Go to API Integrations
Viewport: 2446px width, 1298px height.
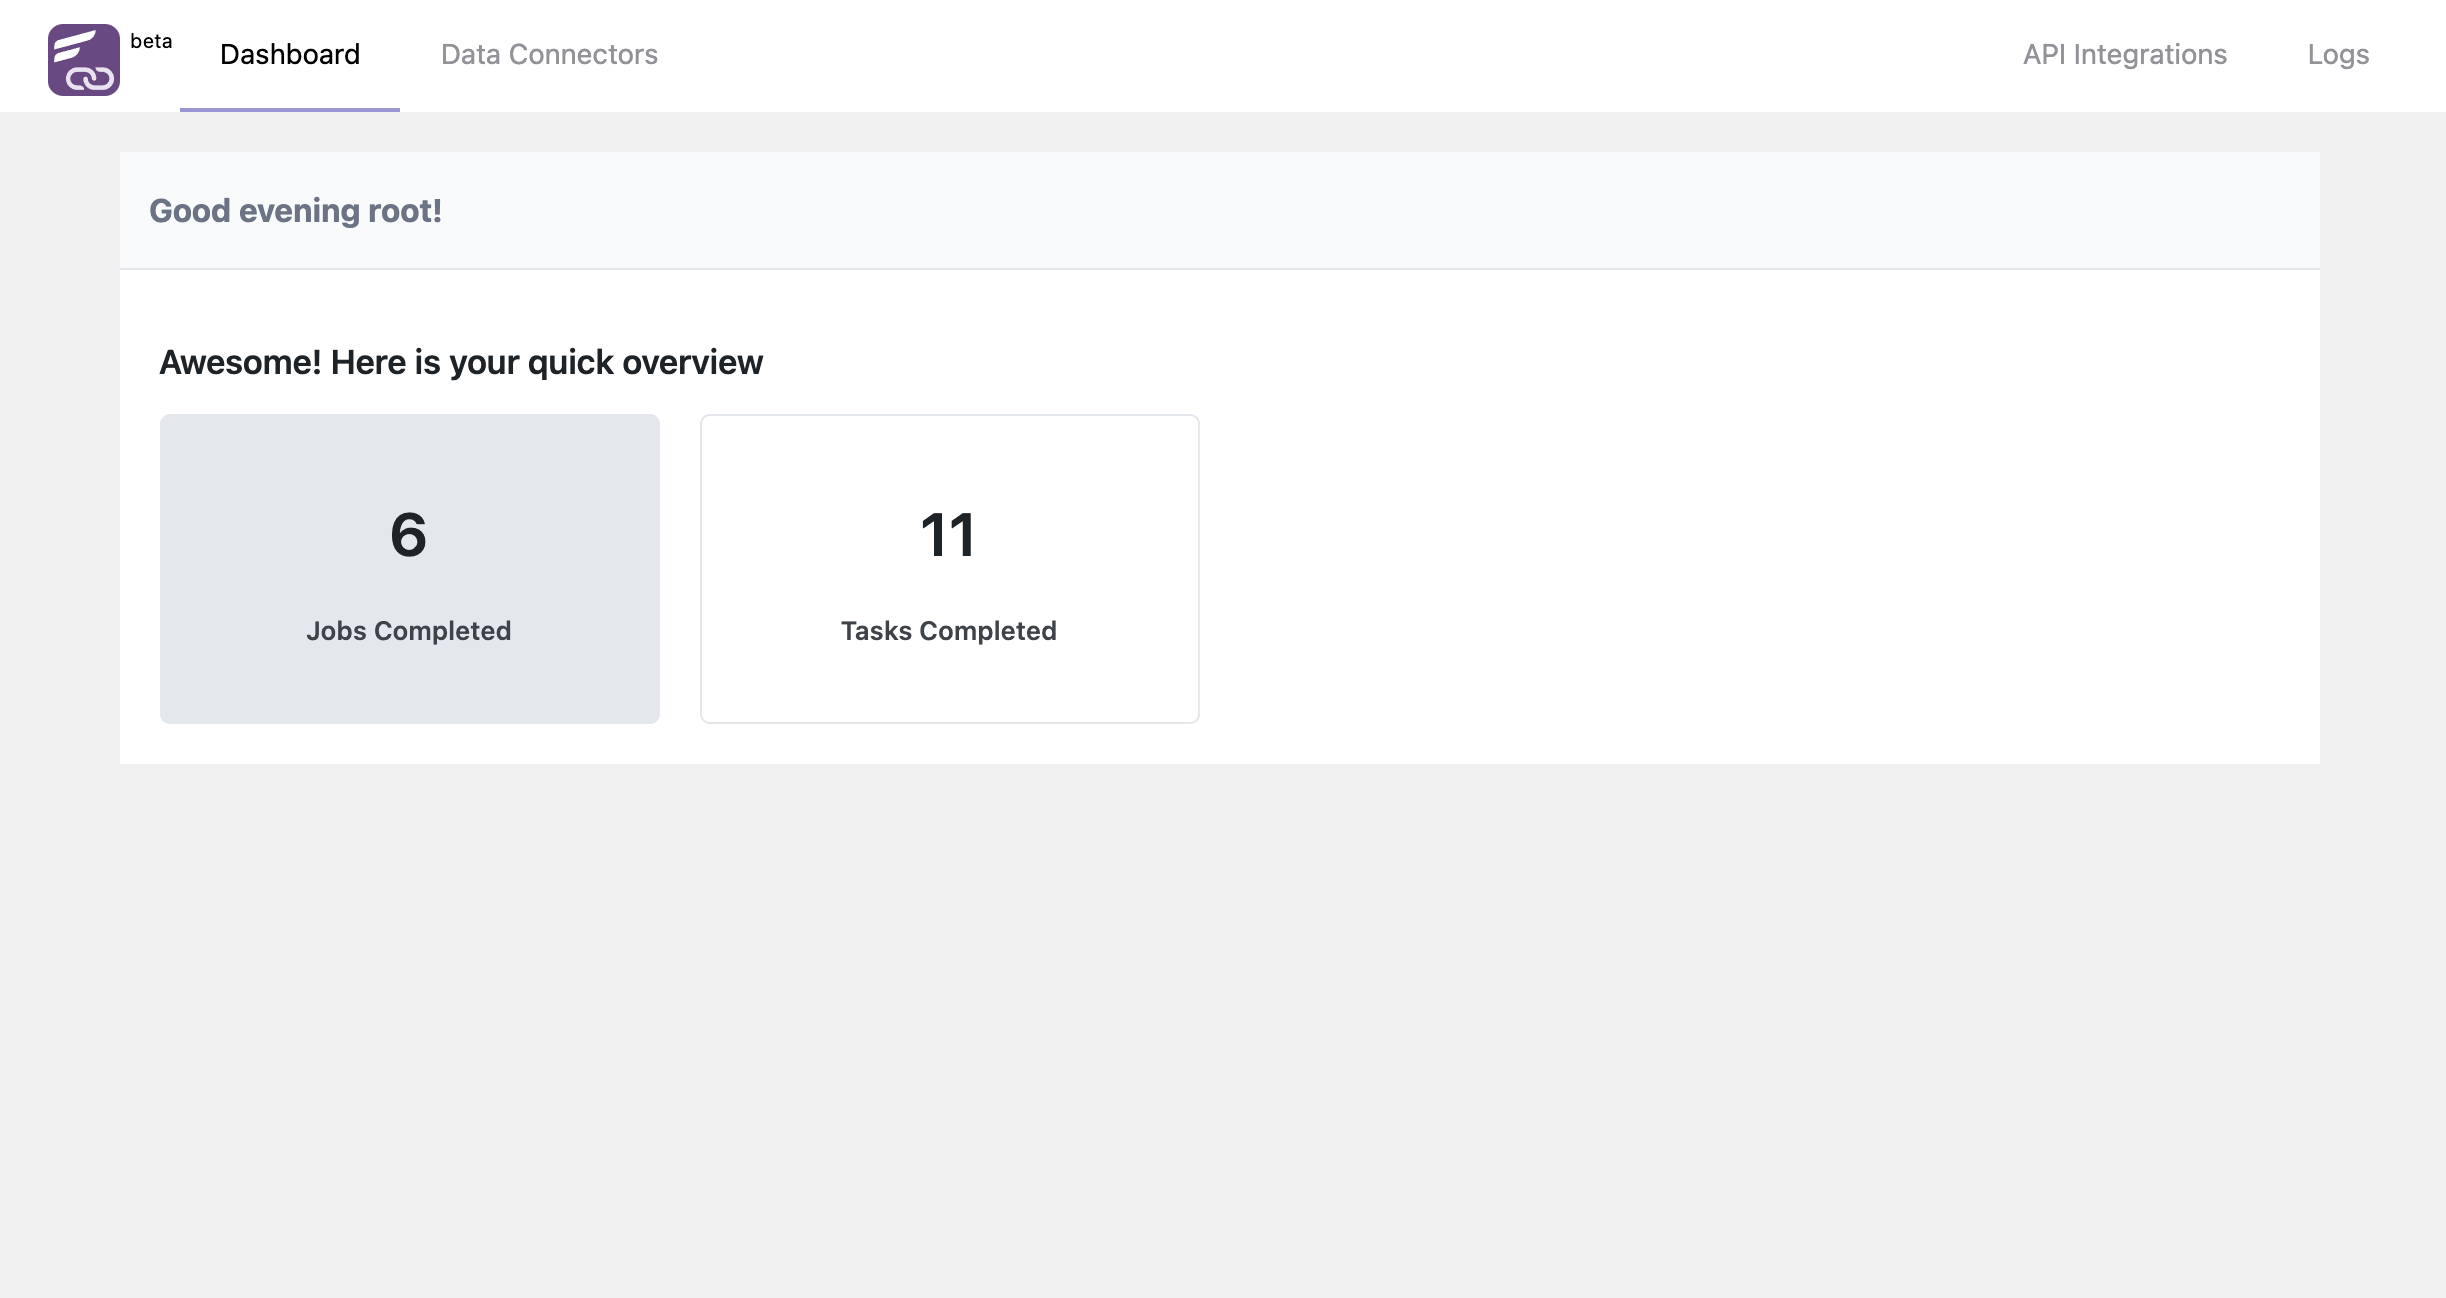point(2125,55)
